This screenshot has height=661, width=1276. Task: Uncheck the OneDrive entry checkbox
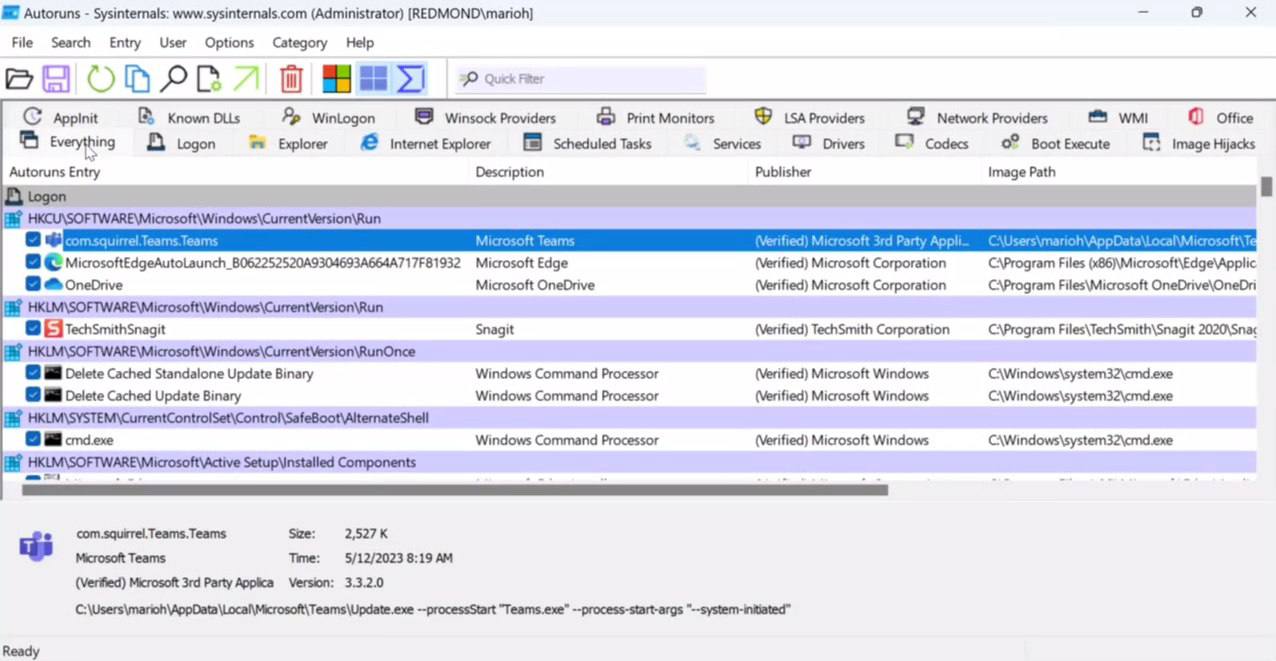(x=33, y=284)
